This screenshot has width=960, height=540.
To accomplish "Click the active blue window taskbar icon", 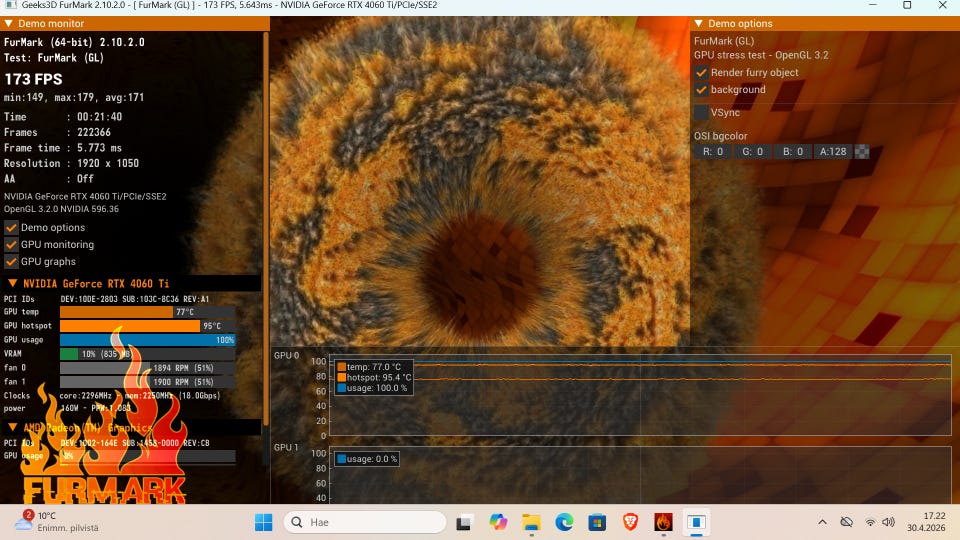I will (696, 522).
